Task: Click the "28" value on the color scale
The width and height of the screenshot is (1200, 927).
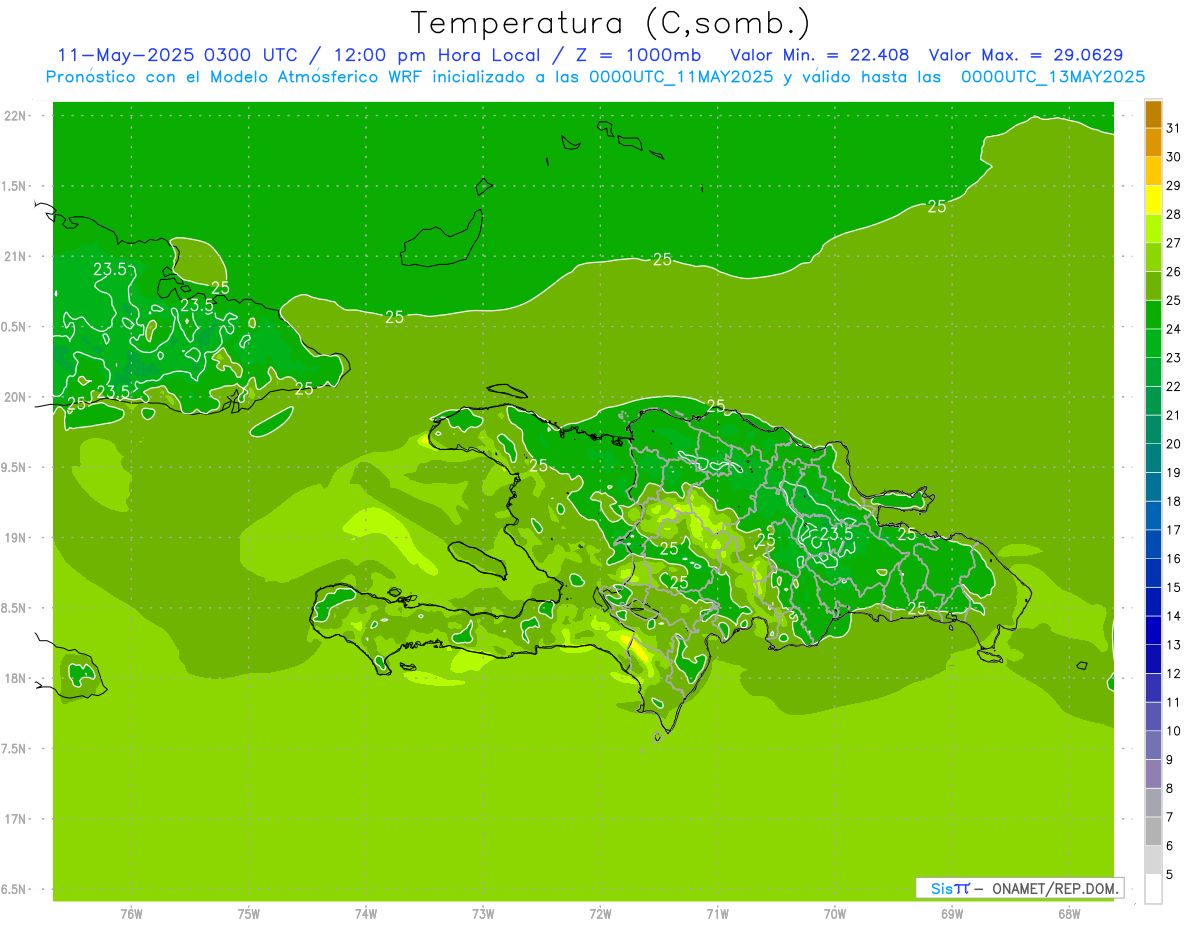Action: click(x=1173, y=214)
